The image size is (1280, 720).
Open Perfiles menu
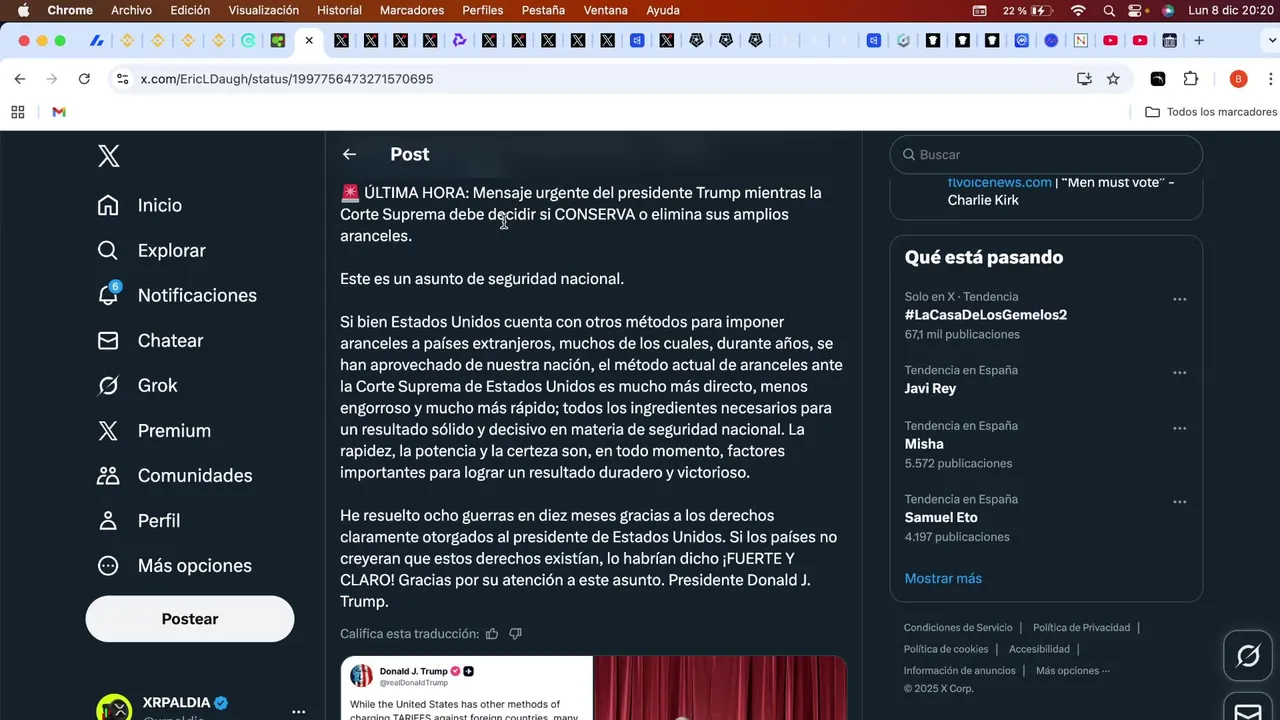click(483, 10)
